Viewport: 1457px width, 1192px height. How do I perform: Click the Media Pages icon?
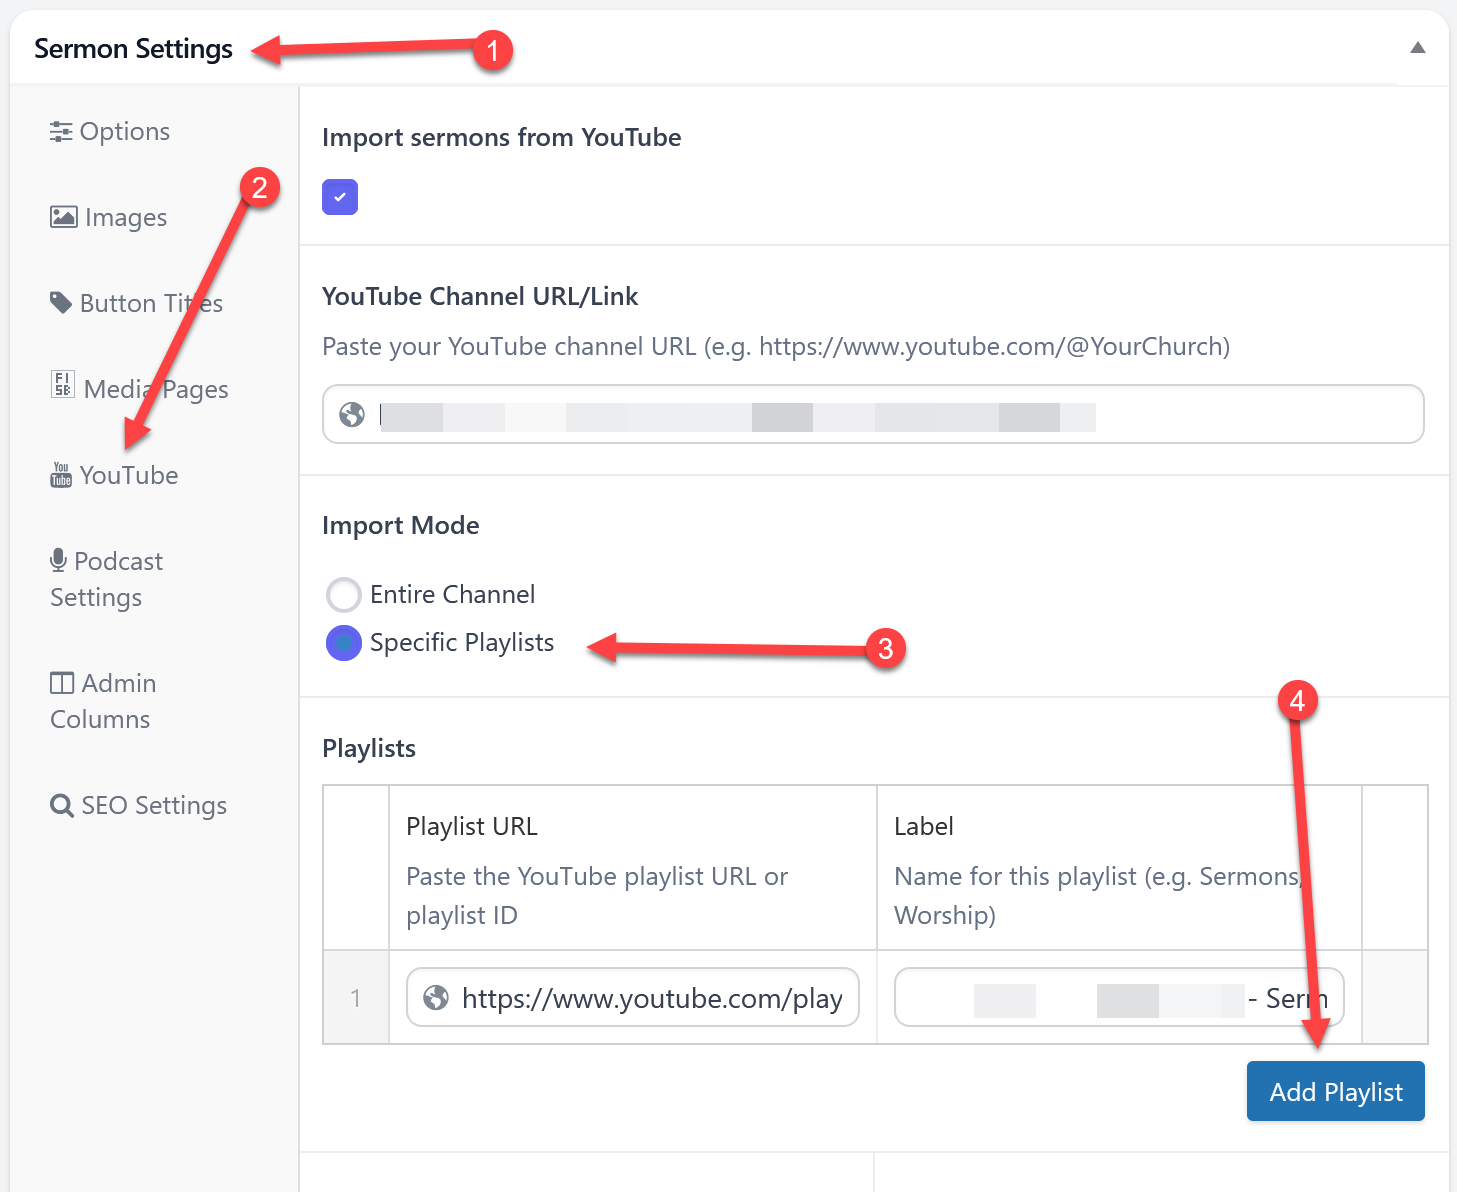tap(63, 385)
